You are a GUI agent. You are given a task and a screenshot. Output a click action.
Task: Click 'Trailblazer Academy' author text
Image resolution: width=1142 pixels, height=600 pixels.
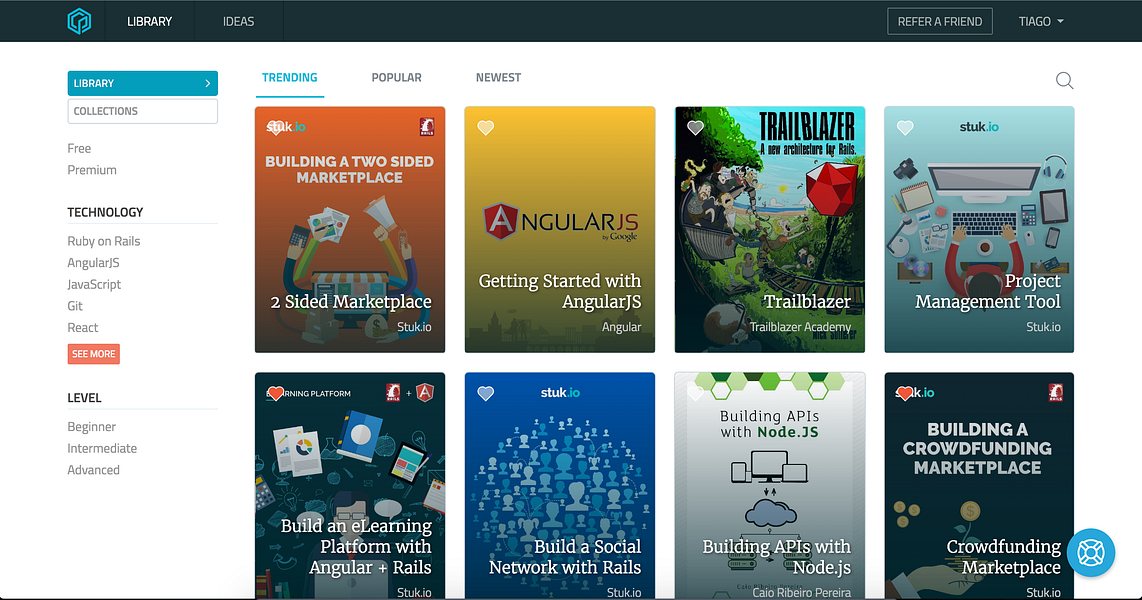tap(800, 327)
